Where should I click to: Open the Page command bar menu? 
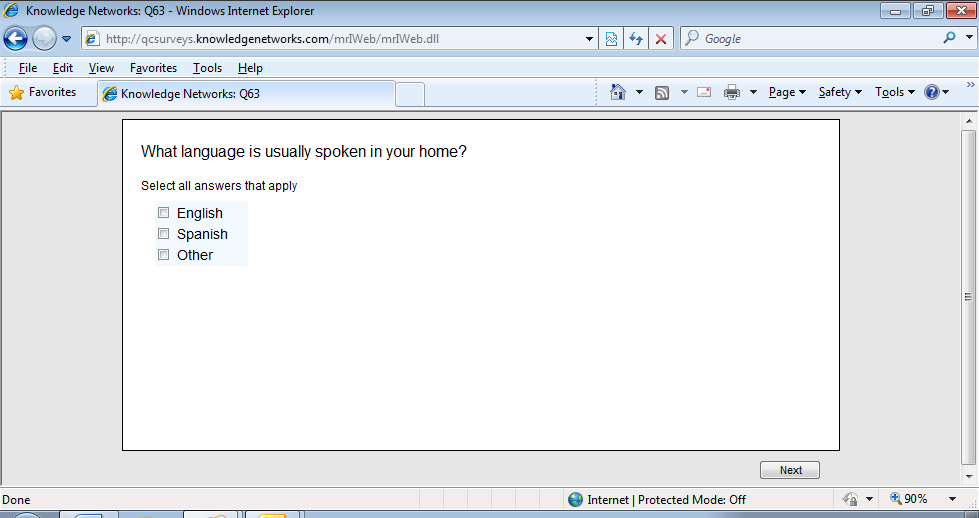[787, 92]
